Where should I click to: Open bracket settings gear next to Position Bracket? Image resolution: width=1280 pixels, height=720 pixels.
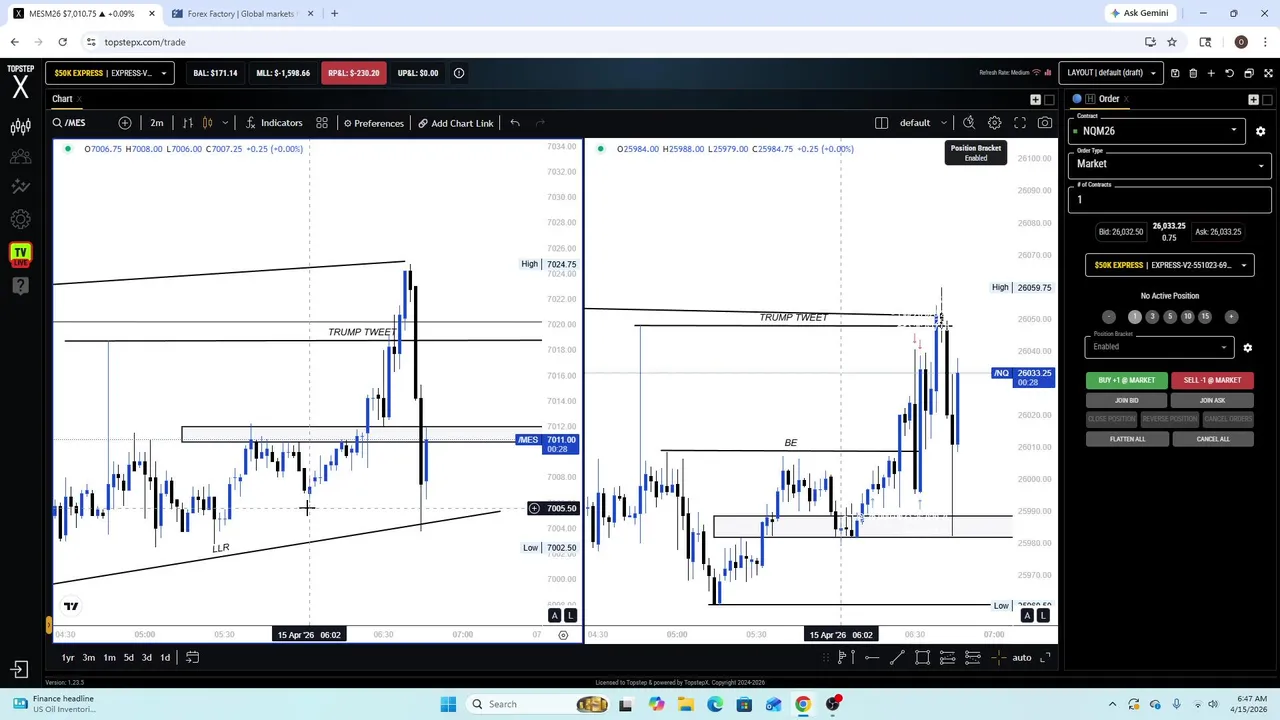coord(1247,348)
